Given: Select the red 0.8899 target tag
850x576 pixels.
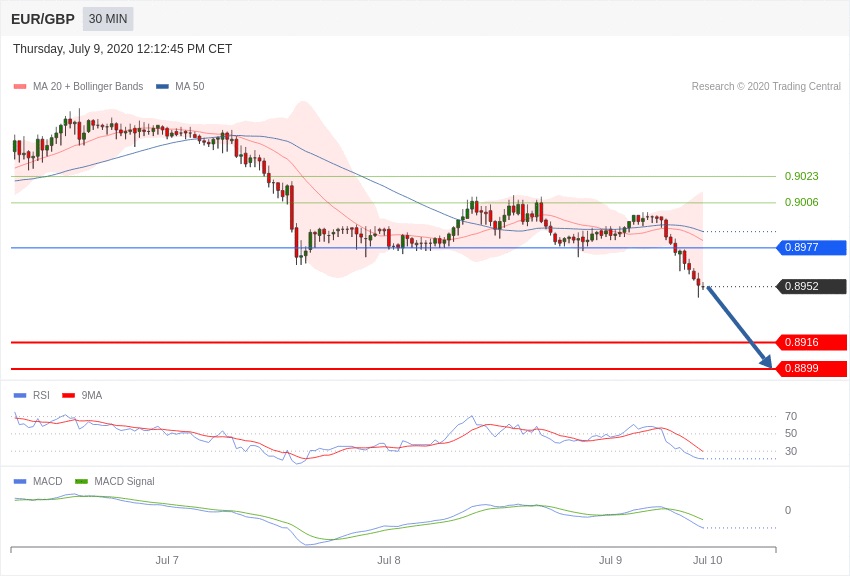Looking at the screenshot, I should pyautogui.click(x=811, y=369).
